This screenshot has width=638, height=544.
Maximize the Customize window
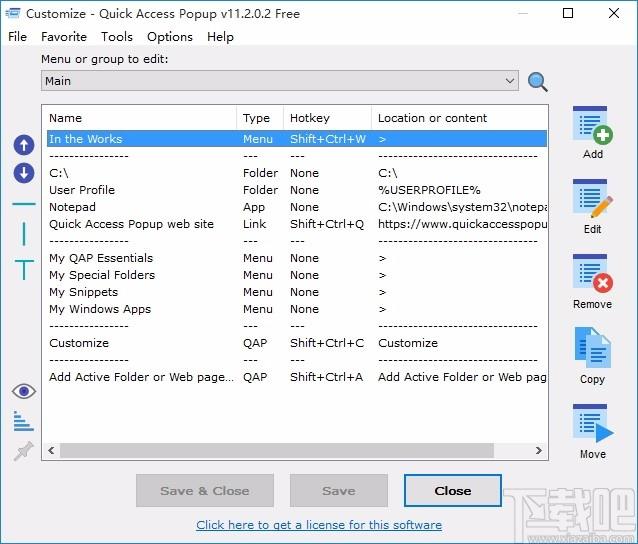[568, 13]
